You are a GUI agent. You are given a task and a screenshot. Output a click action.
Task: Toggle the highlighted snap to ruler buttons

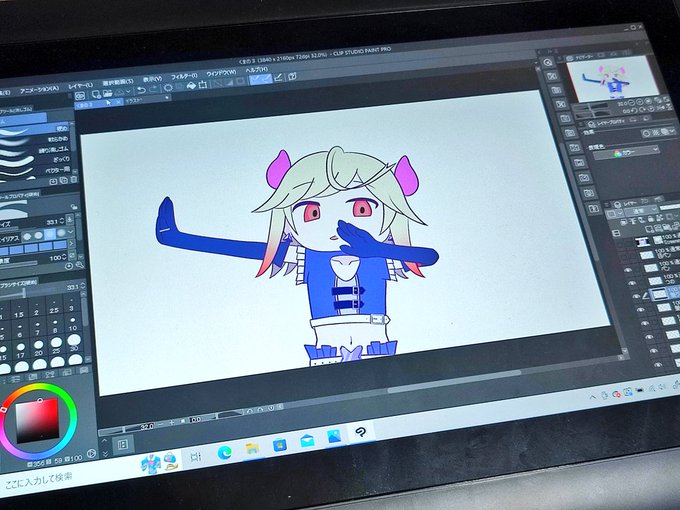pos(261,79)
